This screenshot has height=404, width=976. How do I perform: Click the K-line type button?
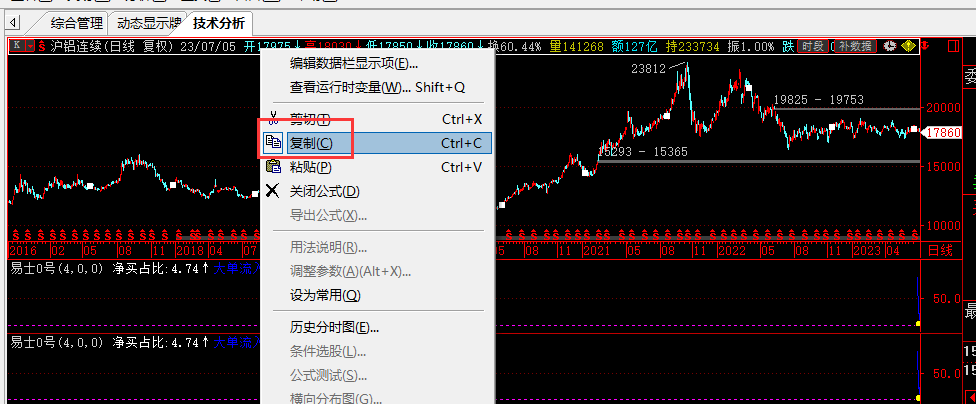(x=17, y=45)
